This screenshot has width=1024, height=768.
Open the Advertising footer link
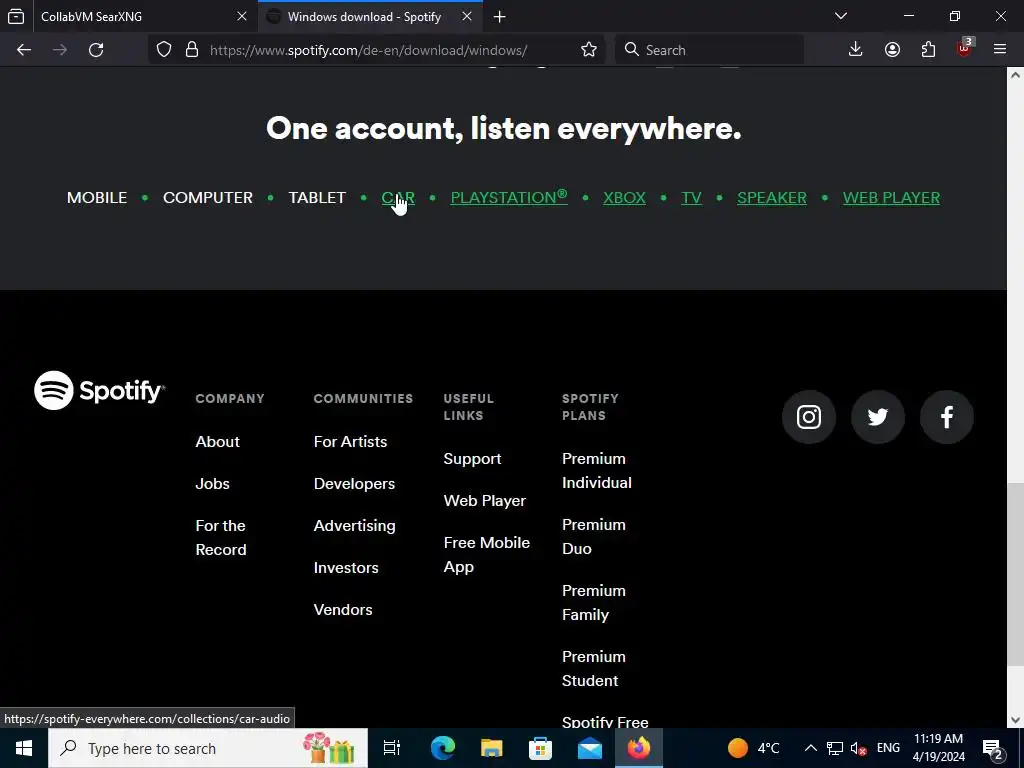(355, 526)
